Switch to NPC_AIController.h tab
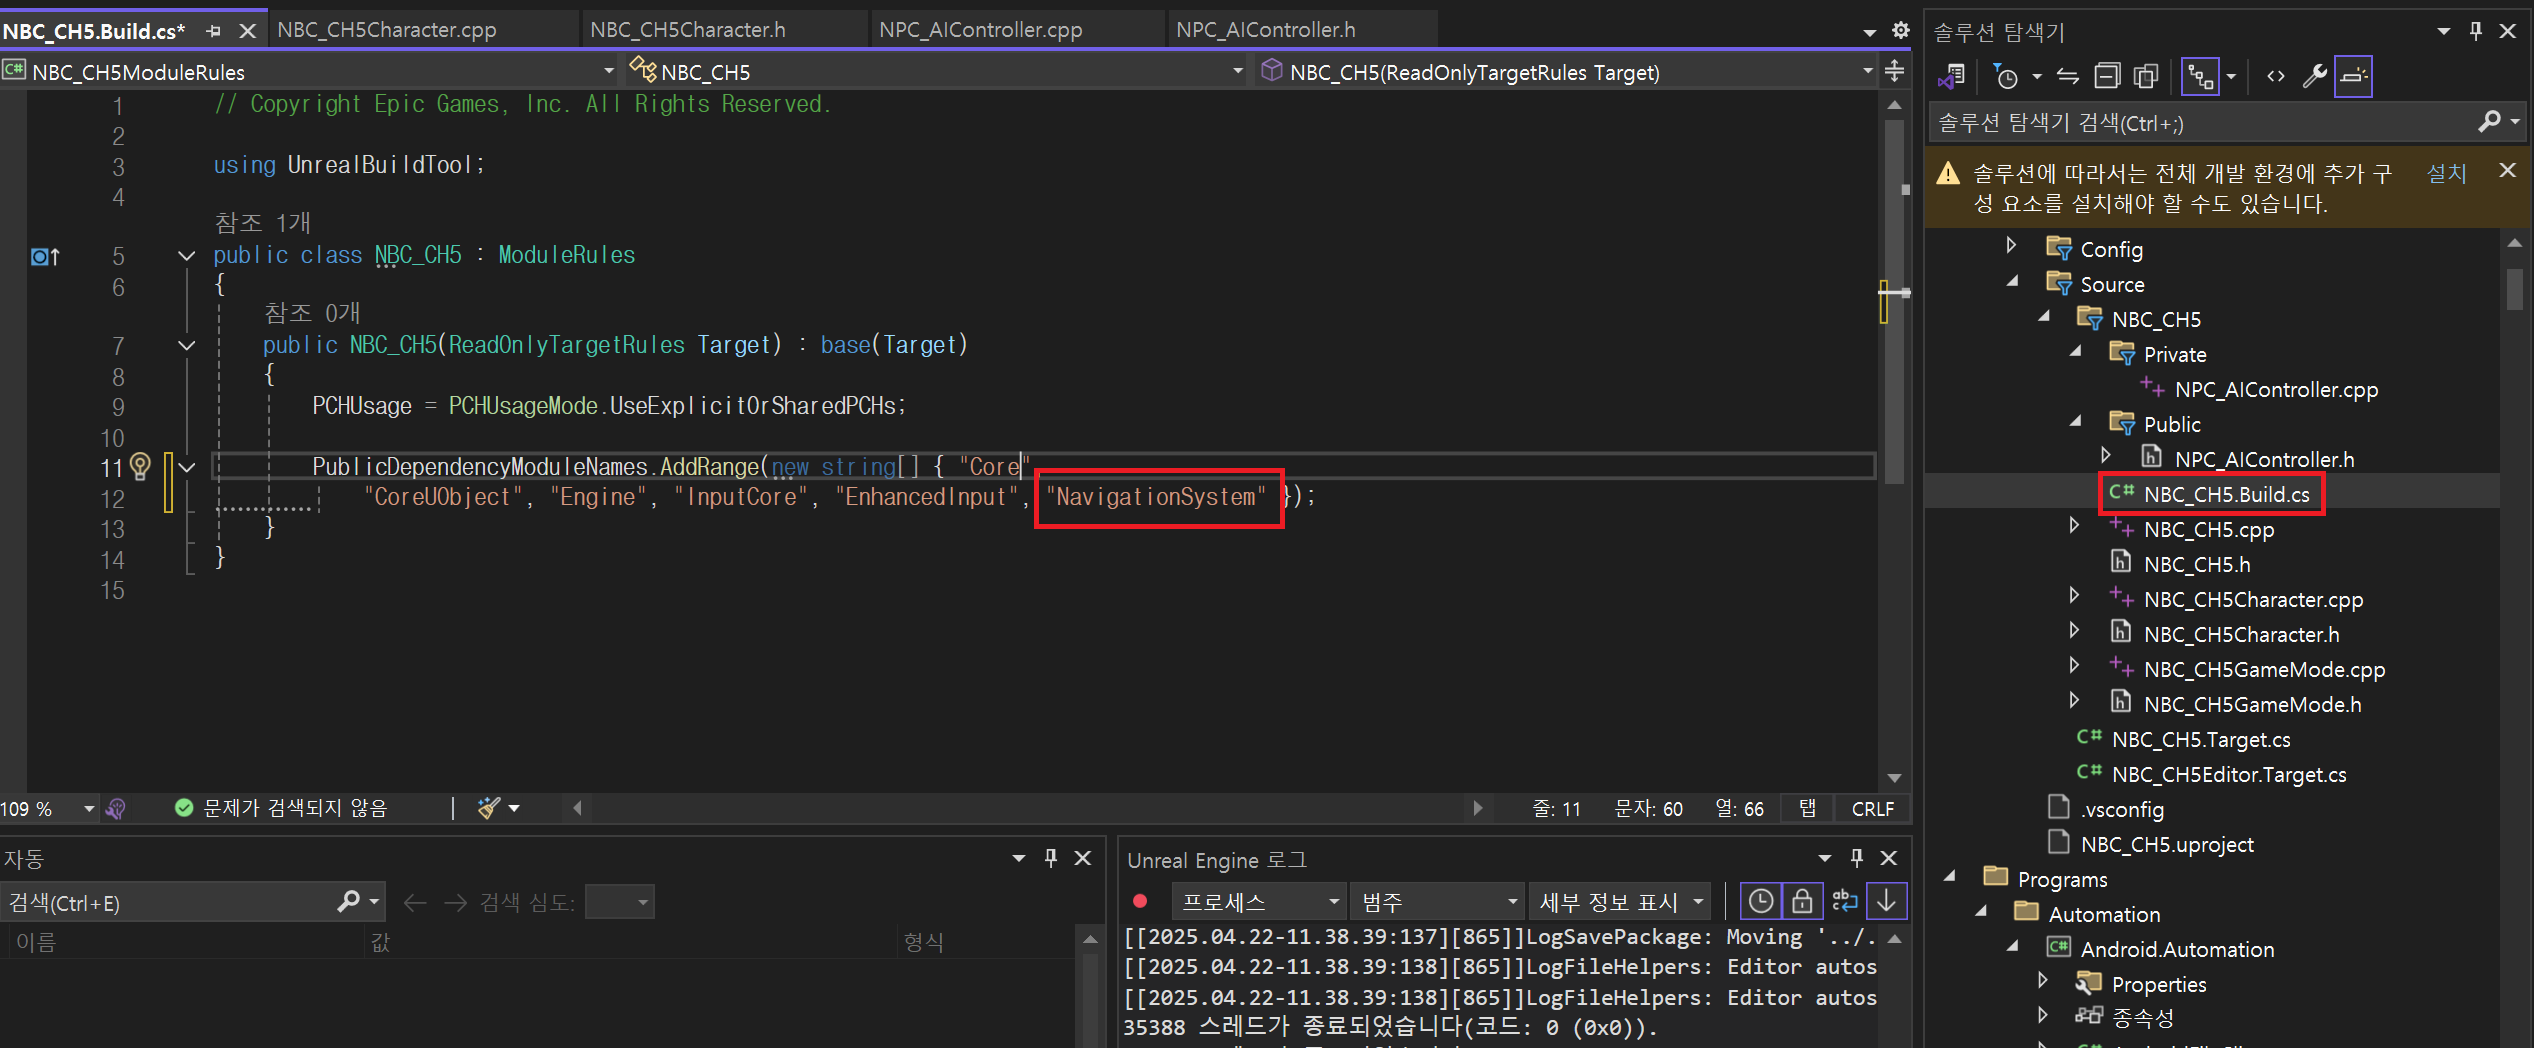This screenshot has height=1048, width=2534. click(x=1265, y=30)
